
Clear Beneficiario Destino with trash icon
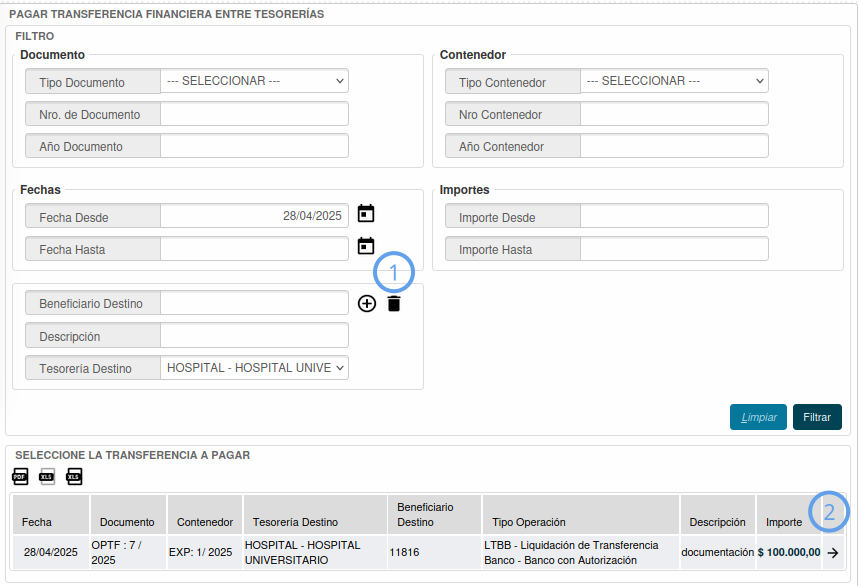[x=394, y=303]
